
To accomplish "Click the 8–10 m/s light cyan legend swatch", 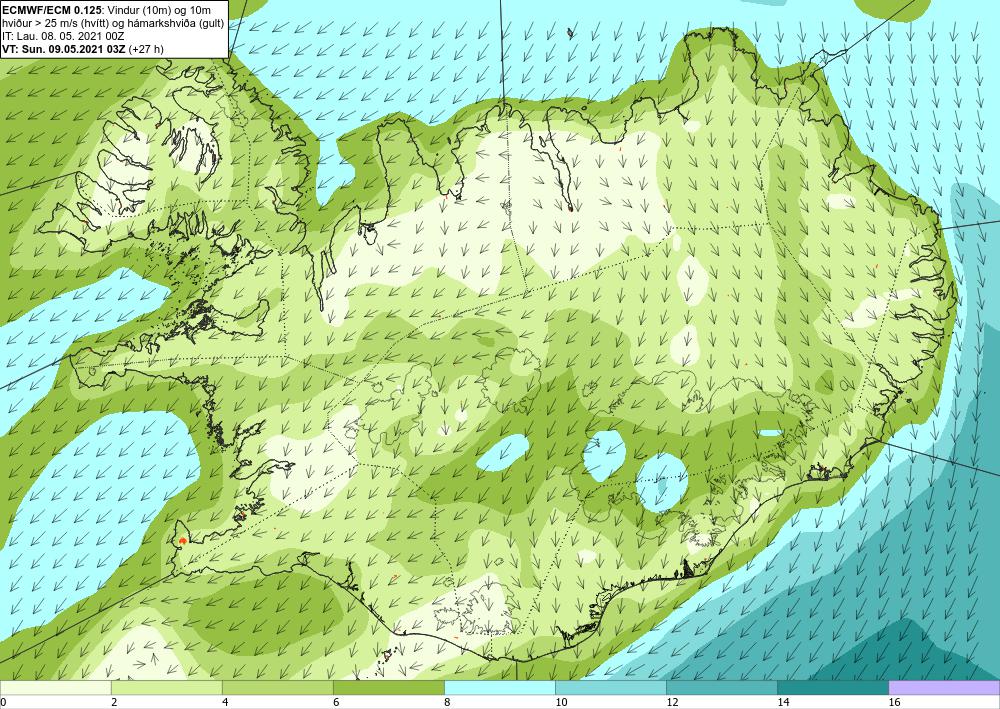I will pos(499,687).
